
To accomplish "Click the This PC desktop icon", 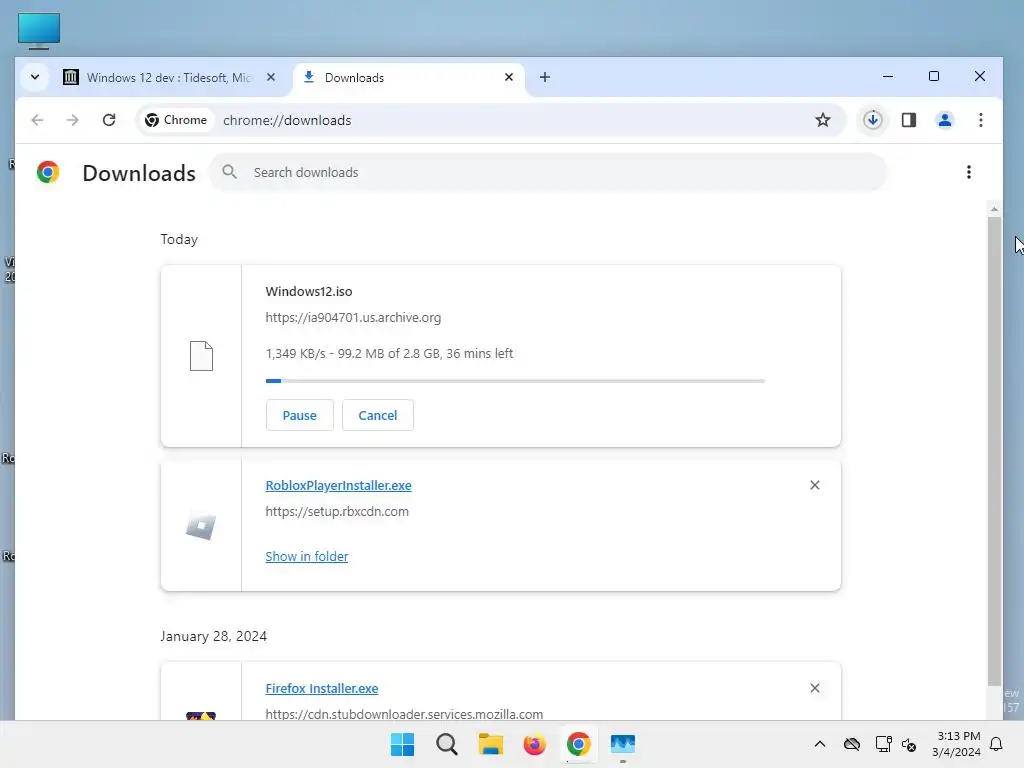I will [39, 31].
